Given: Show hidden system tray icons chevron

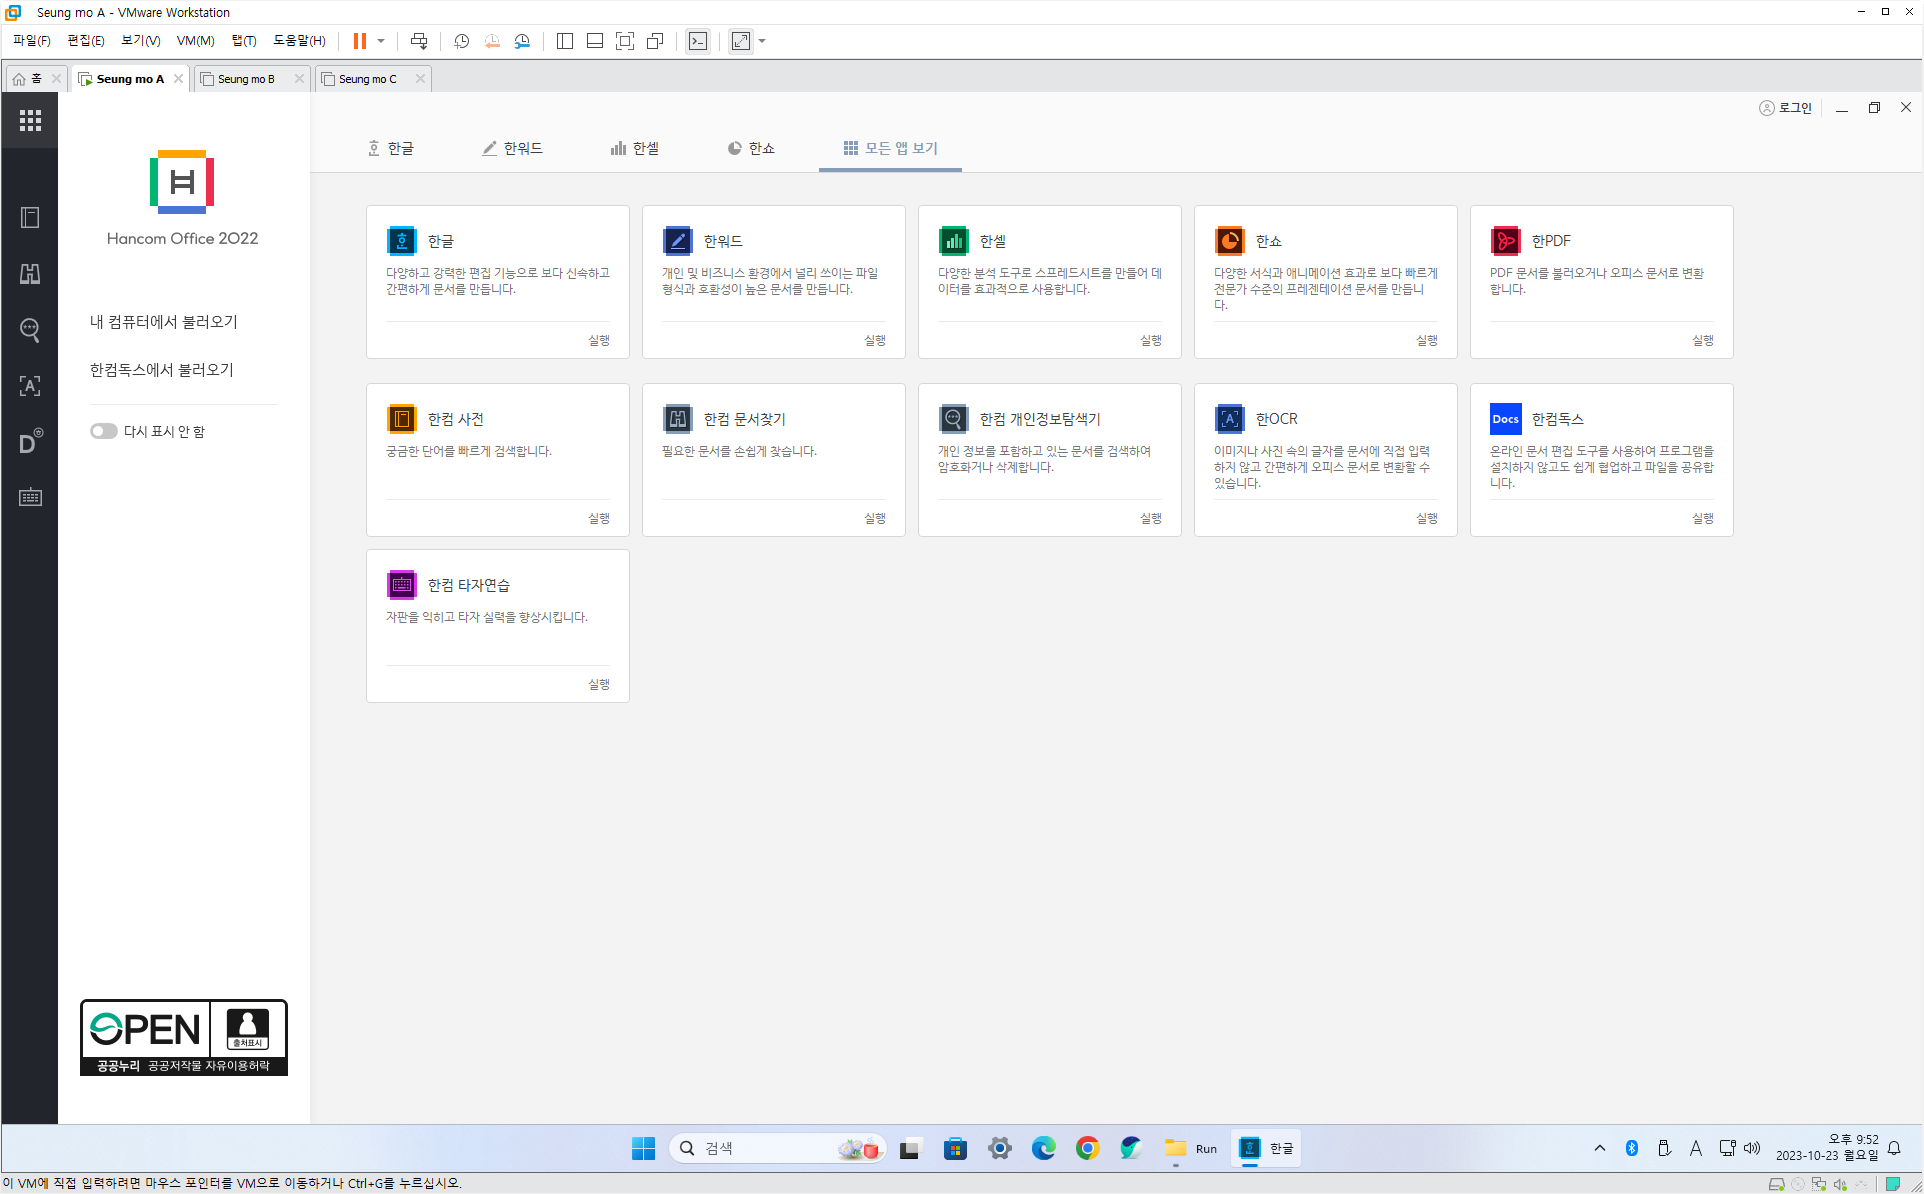Looking at the screenshot, I should pos(1600,1148).
